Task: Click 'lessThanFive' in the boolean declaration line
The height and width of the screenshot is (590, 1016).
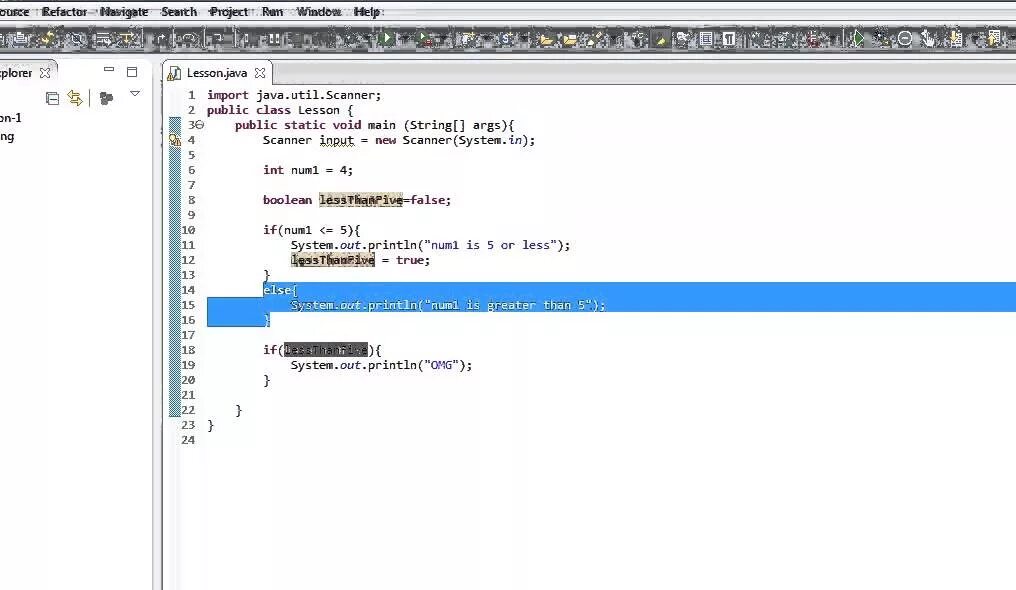Action: point(361,200)
